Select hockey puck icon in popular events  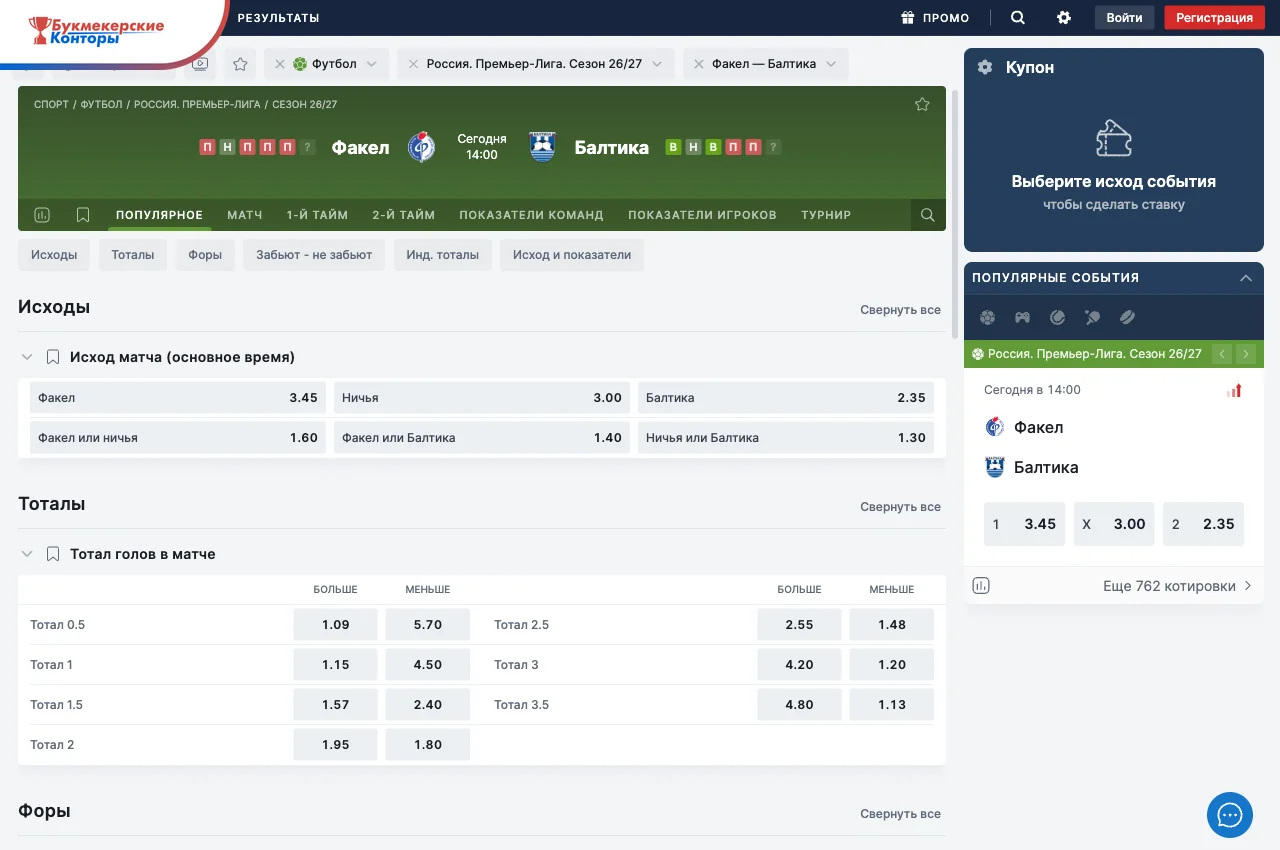tap(1127, 318)
